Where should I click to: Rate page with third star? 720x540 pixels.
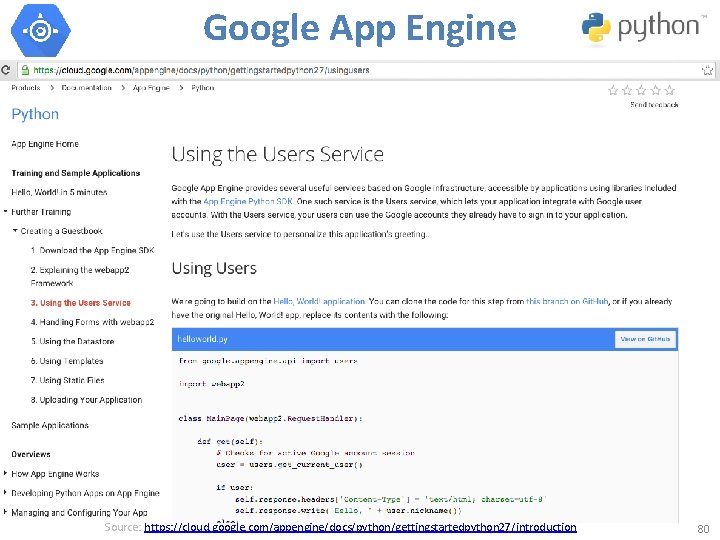641,90
